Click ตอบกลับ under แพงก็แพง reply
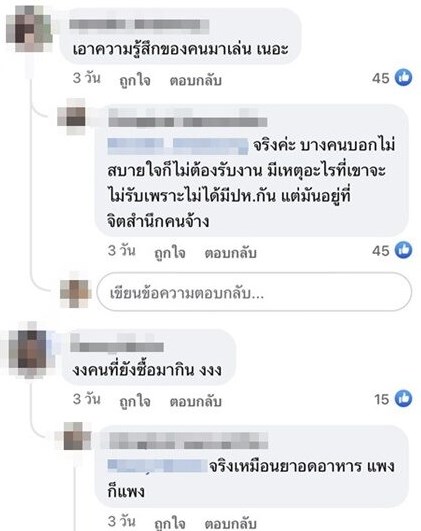Image resolution: width=421 pixels, height=531 pixels. [231, 524]
